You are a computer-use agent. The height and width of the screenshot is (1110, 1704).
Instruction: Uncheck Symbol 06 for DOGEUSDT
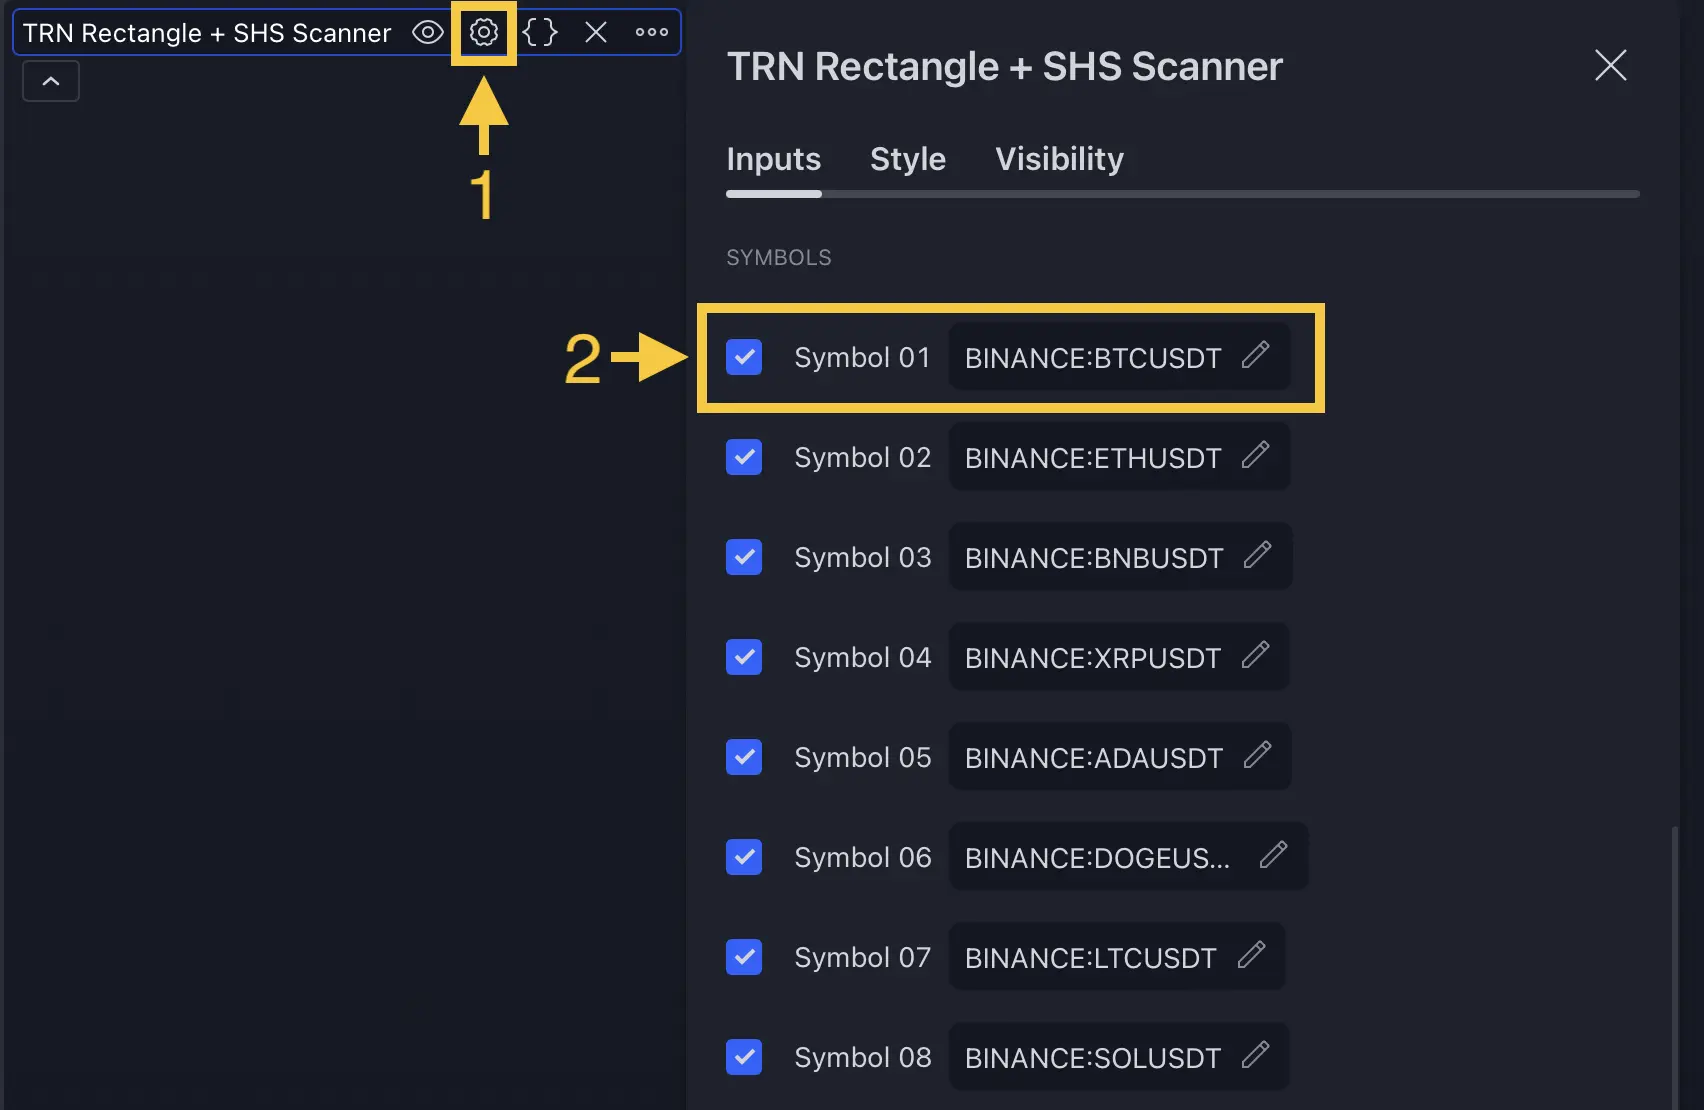[x=744, y=857]
